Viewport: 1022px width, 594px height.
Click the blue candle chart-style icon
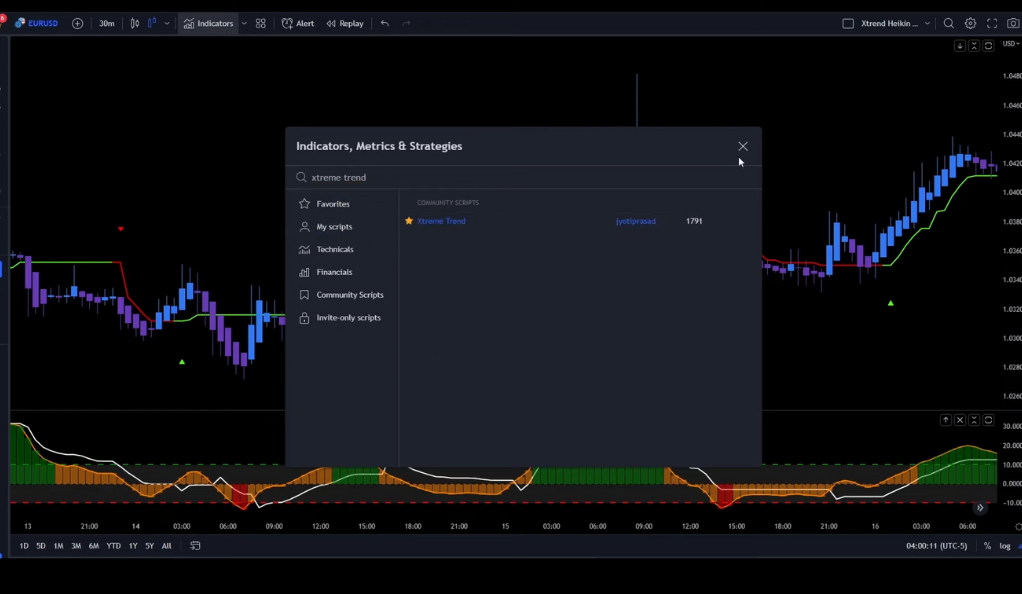[152, 23]
